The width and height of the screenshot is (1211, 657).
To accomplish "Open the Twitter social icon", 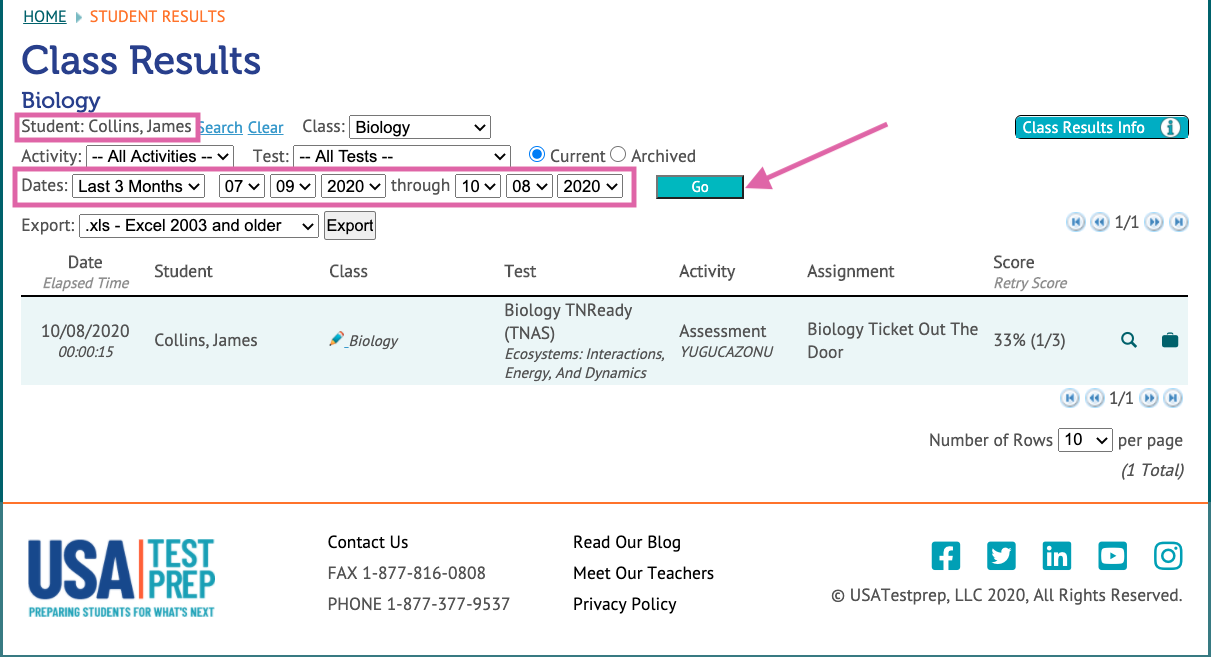I will pyautogui.click(x=1001, y=556).
